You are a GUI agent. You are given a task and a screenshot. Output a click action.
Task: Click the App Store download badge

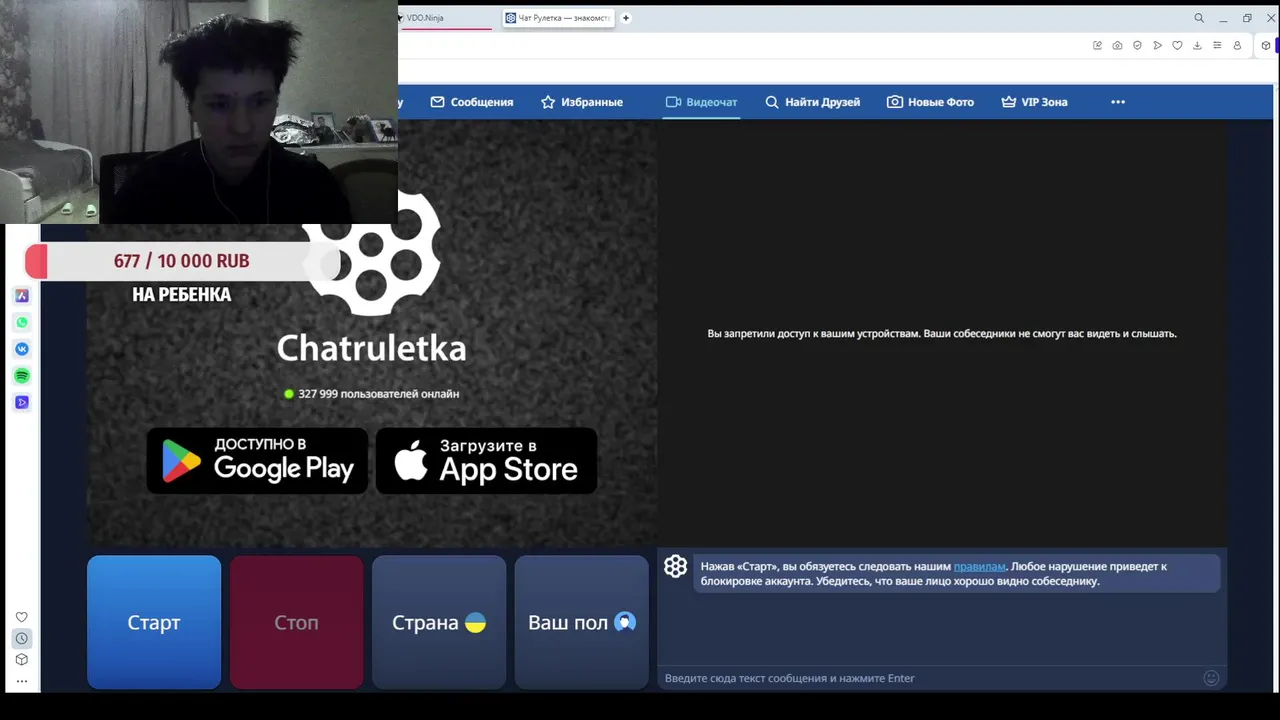click(x=486, y=461)
